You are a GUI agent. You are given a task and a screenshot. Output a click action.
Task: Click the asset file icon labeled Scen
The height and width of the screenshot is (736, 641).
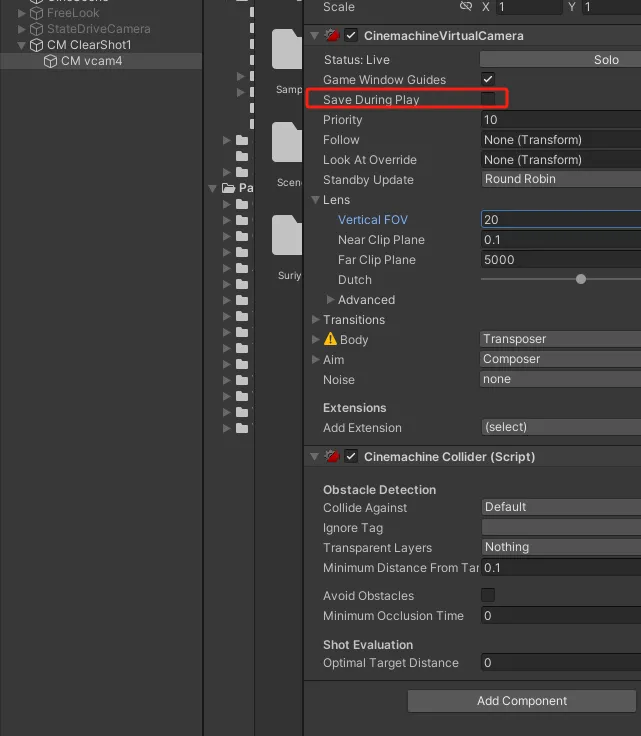coord(287,142)
